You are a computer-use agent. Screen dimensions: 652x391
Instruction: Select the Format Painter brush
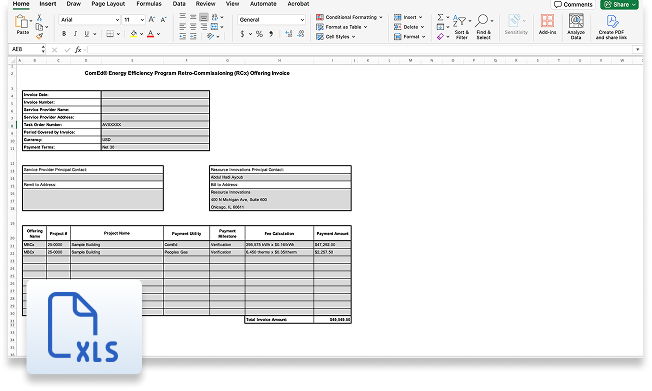[39, 36]
